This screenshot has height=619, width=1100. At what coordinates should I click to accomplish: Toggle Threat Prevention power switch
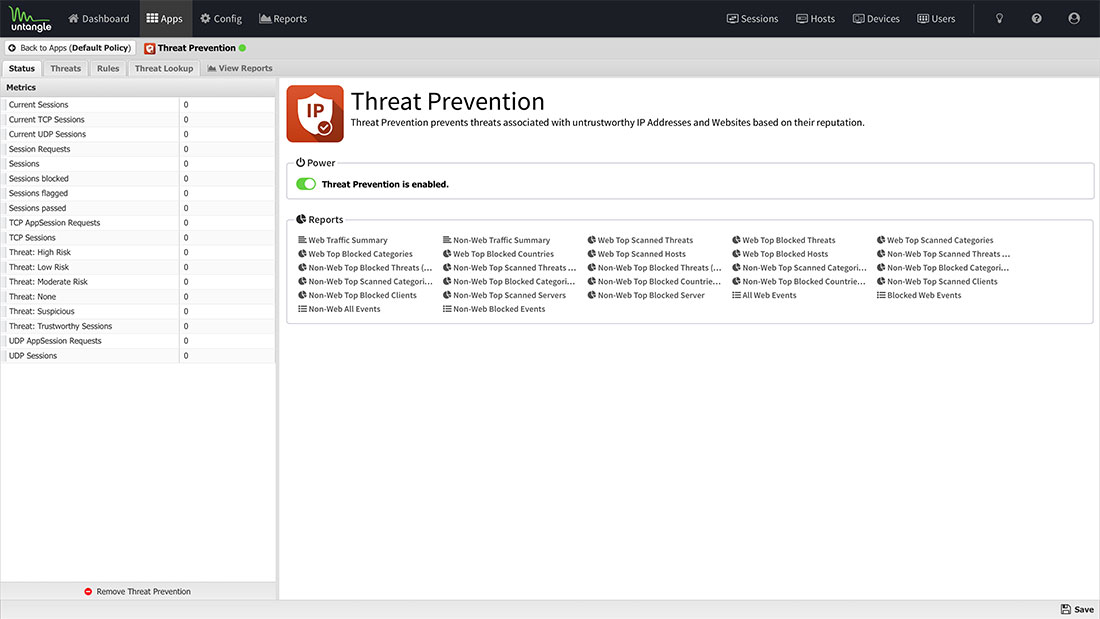[306, 184]
